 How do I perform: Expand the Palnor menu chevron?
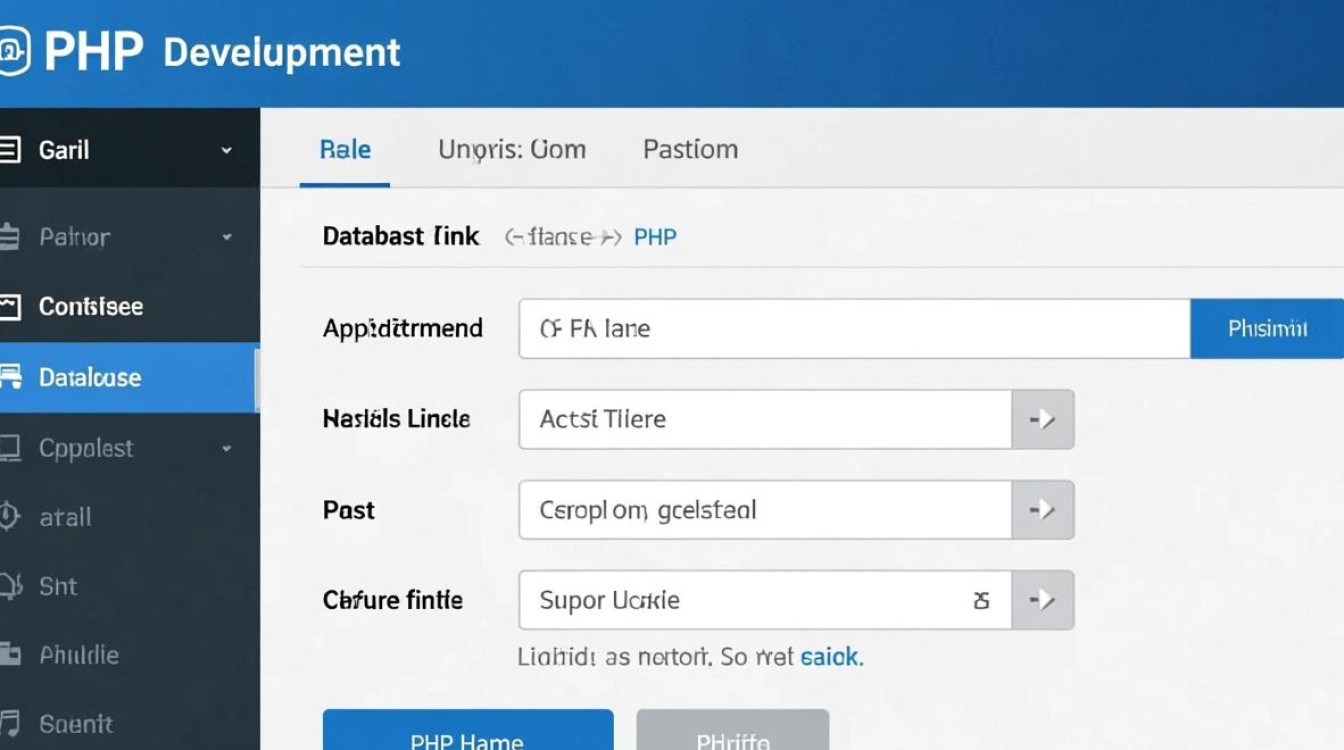click(x=227, y=238)
